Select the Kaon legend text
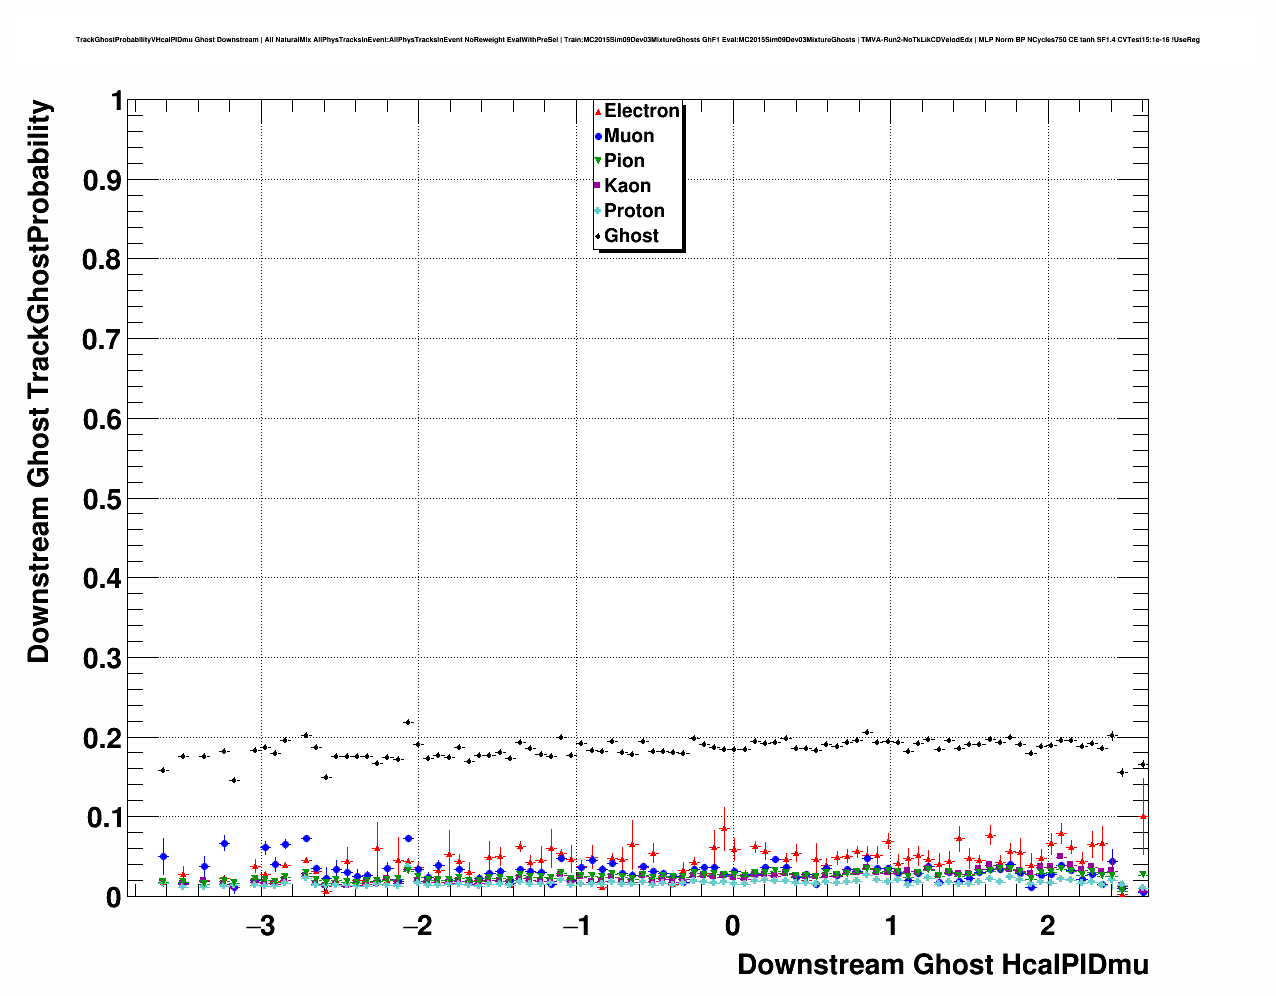Viewport: 1276px width, 996px height. pyautogui.click(x=627, y=186)
